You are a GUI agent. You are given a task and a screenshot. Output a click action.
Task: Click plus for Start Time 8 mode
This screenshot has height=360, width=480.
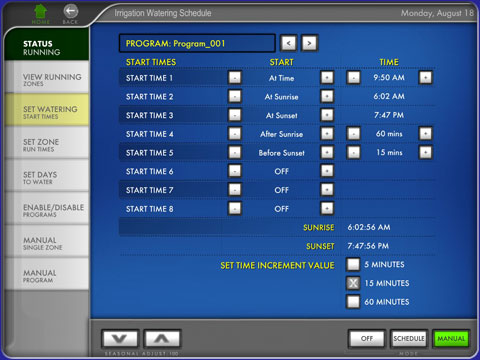(x=327, y=208)
